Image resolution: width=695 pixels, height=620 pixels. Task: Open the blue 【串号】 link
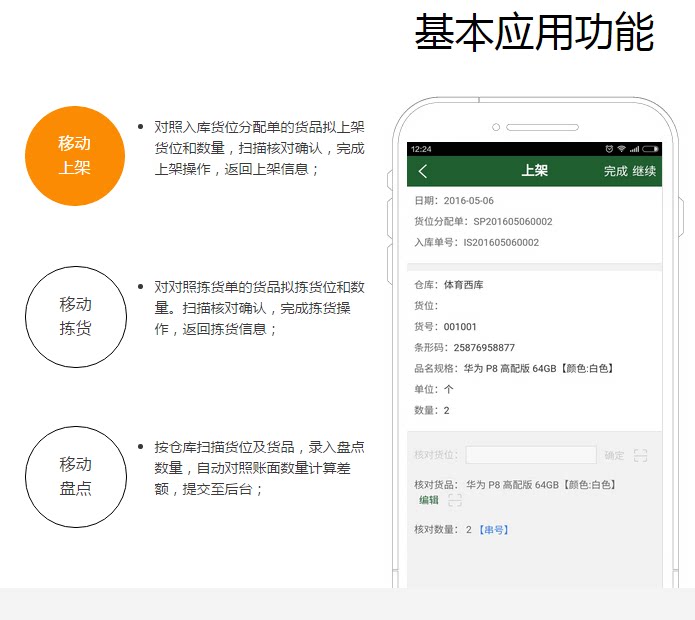pos(493,530)
